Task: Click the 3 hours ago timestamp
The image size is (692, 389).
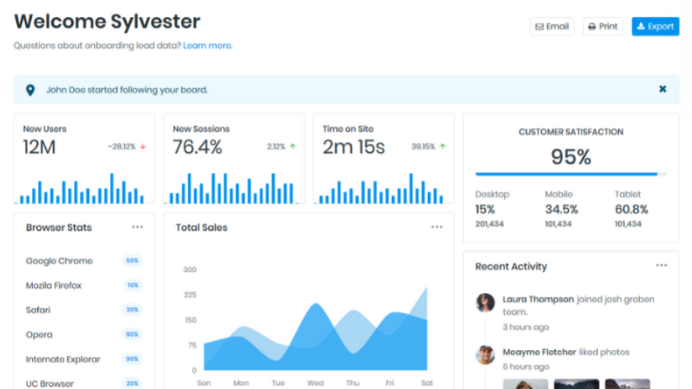Action: (526, 327)
